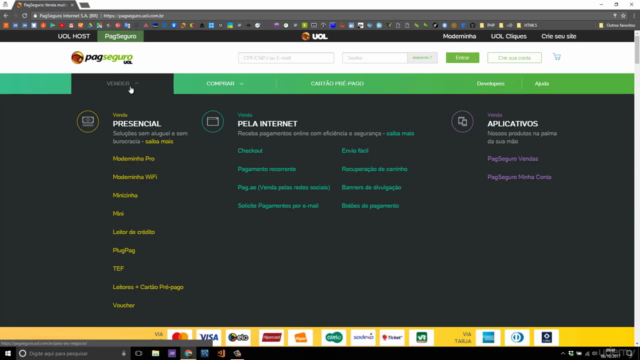
Task: Click the green Entrar button
Action: pyautogui.click(x=462, y=58)
